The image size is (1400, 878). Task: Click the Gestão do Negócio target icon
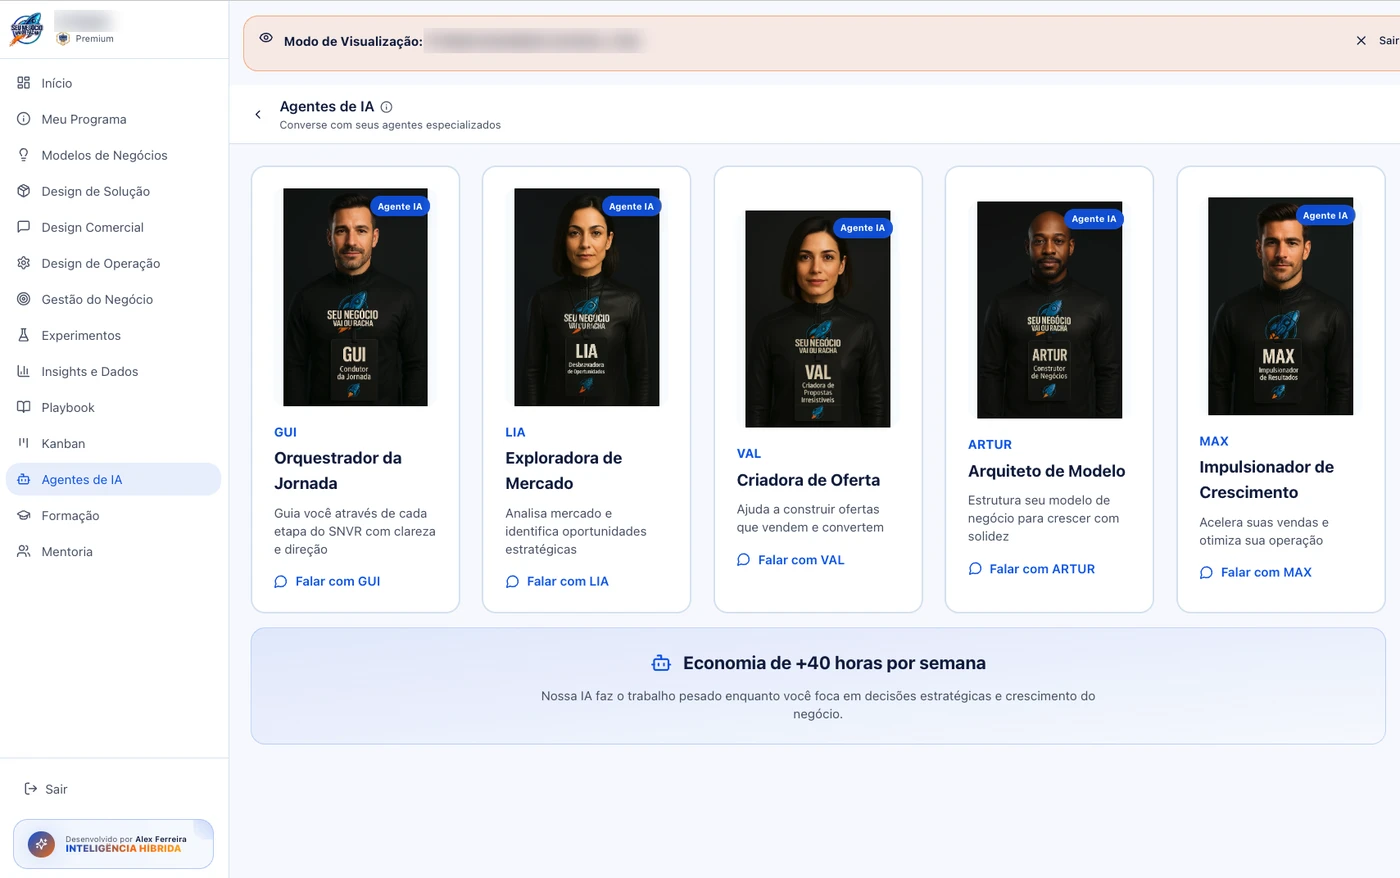[x=24, y=299]
